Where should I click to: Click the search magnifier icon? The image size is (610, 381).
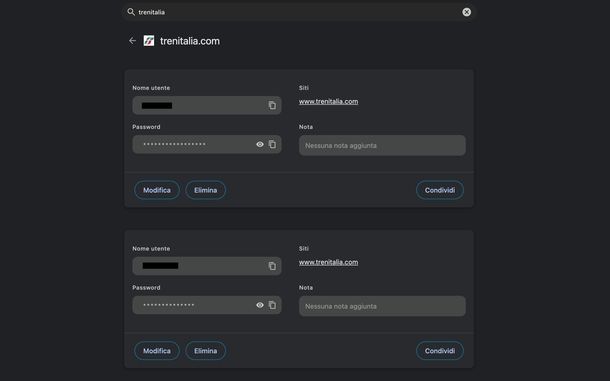[x=131, y=12]
